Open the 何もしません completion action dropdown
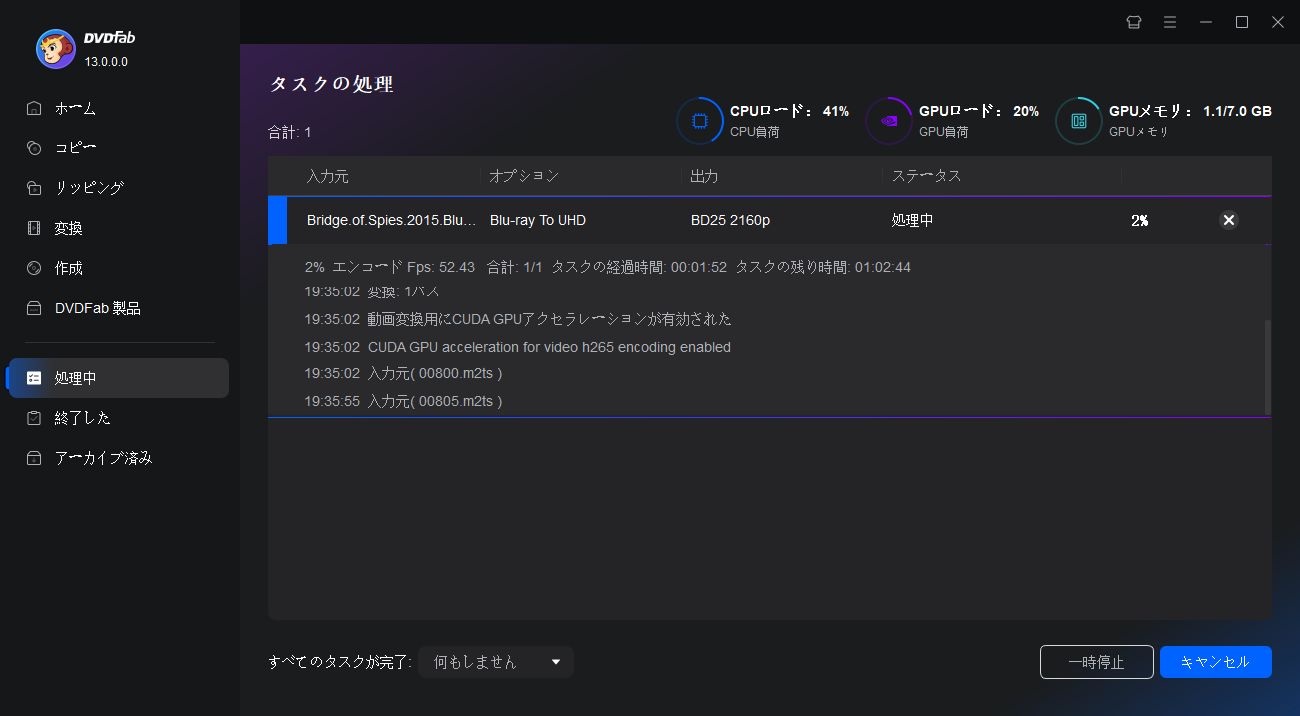The width and height of the screenshot is (1300, 716). 496,662
